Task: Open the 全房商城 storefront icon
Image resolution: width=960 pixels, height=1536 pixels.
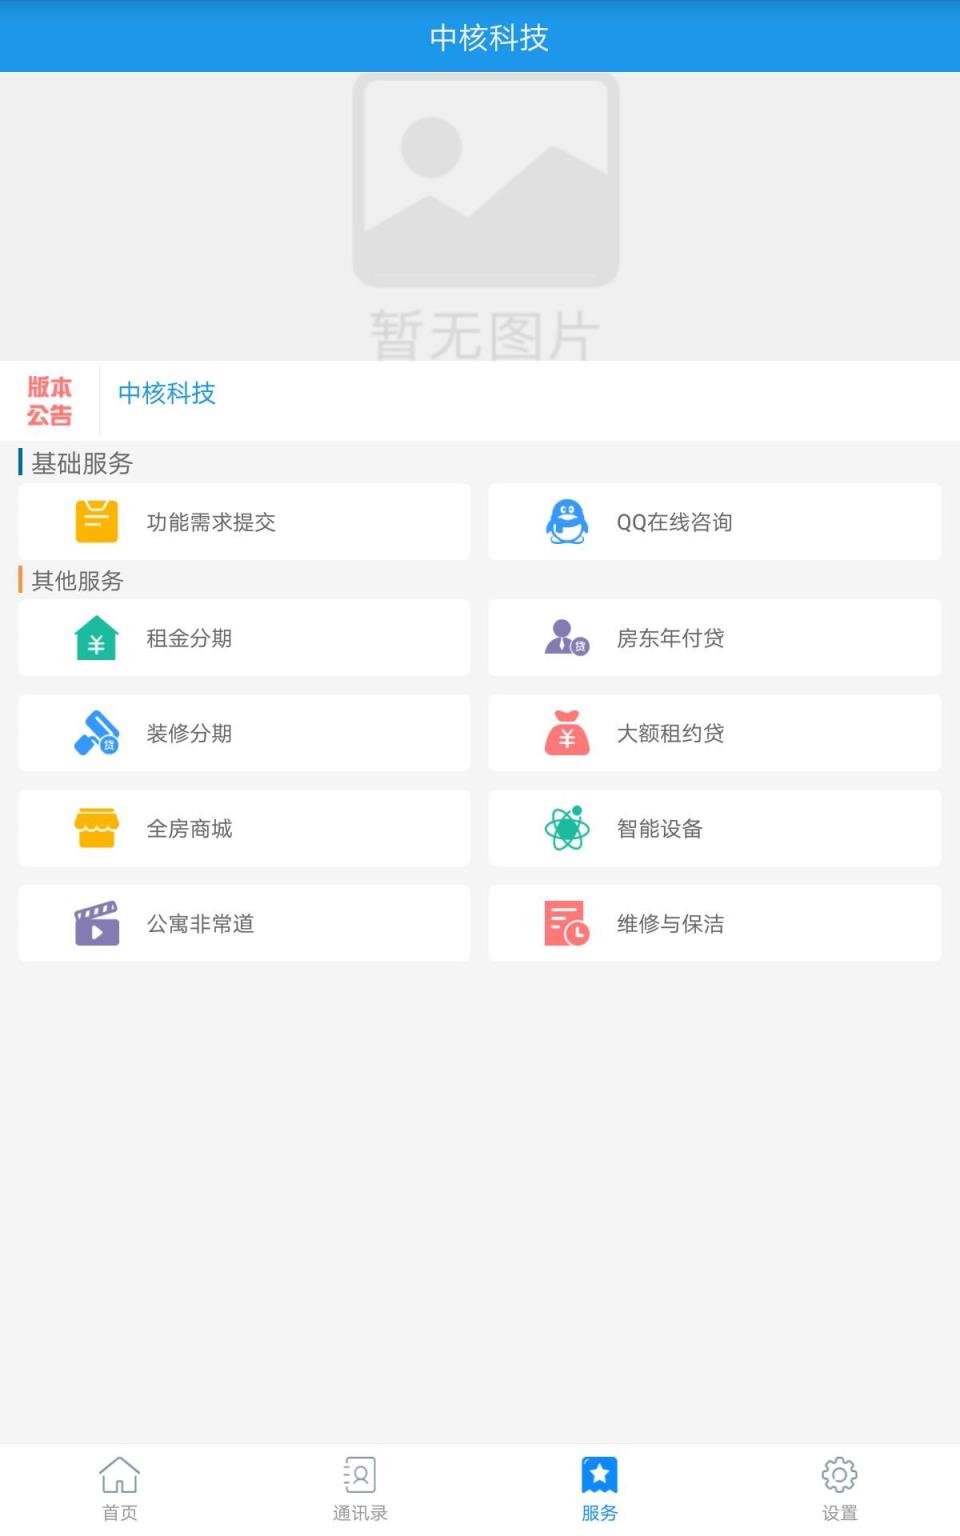Action: pos(95,827)
